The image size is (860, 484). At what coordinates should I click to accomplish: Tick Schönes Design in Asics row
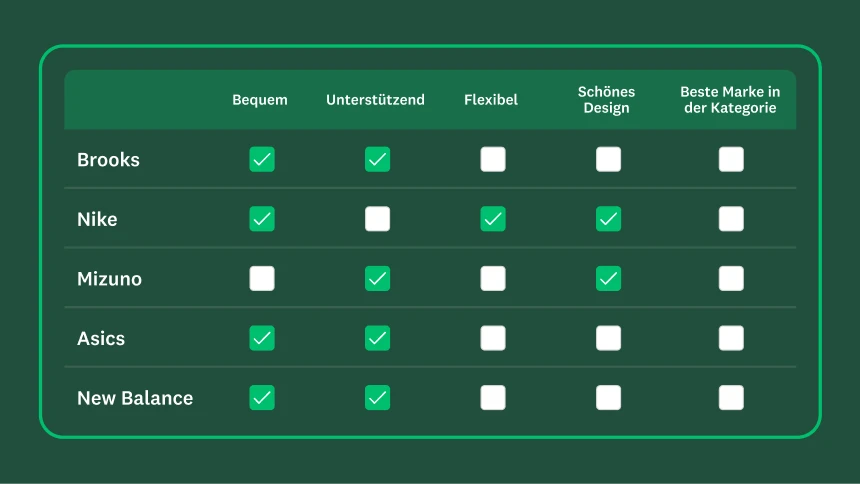tap(608, 338)
